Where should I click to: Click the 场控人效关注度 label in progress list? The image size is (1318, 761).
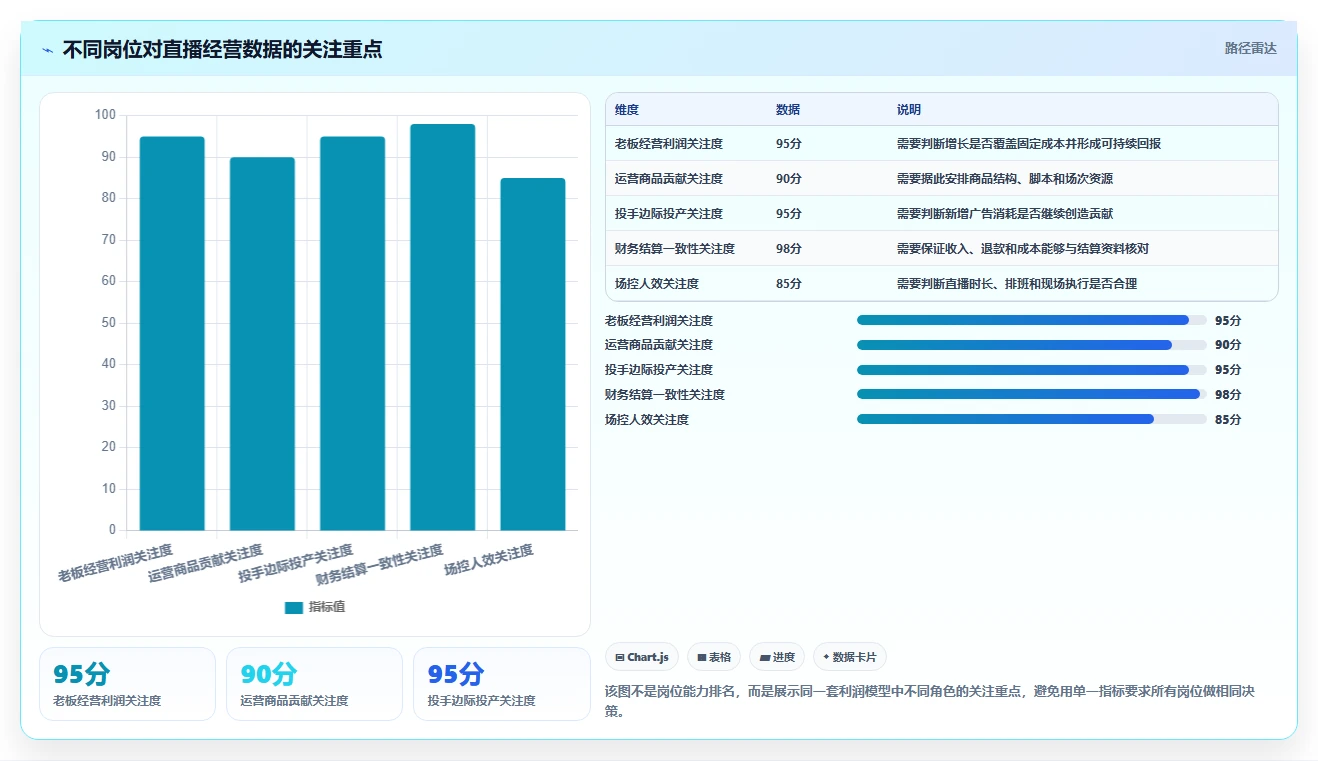(x=647, y=420)
